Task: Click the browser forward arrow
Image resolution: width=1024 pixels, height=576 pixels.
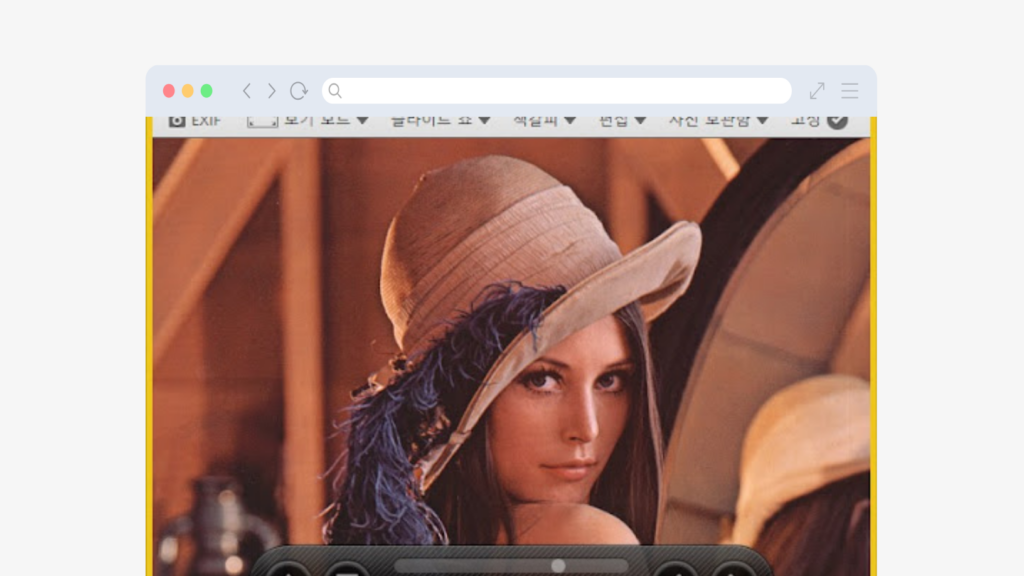Action: pos(271,91)
